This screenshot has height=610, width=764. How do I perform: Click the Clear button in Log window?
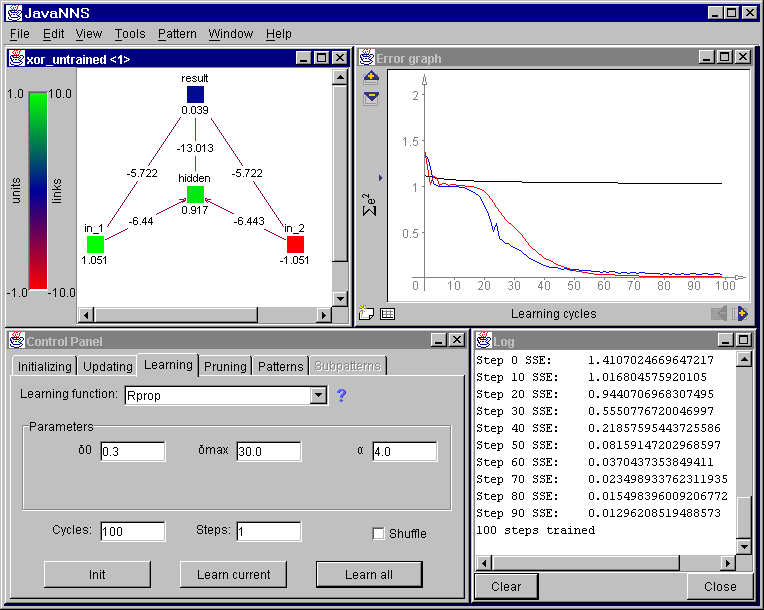(x=506, y=586)
